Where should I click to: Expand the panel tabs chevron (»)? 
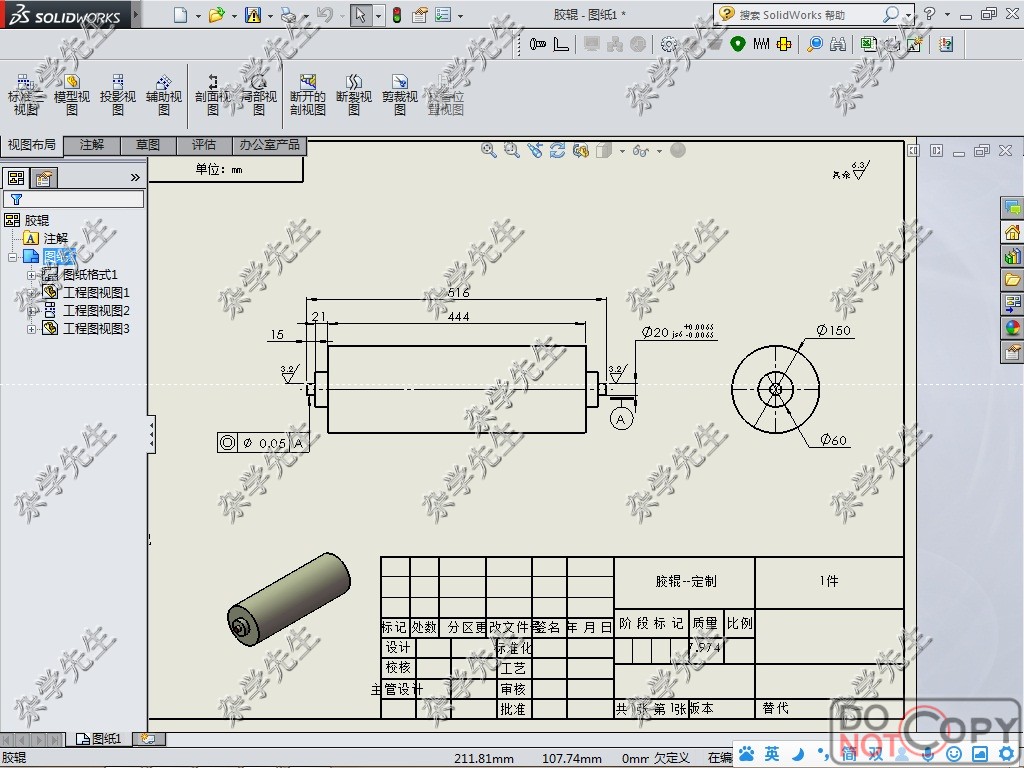pyautogui.click(x=135, y=178)
